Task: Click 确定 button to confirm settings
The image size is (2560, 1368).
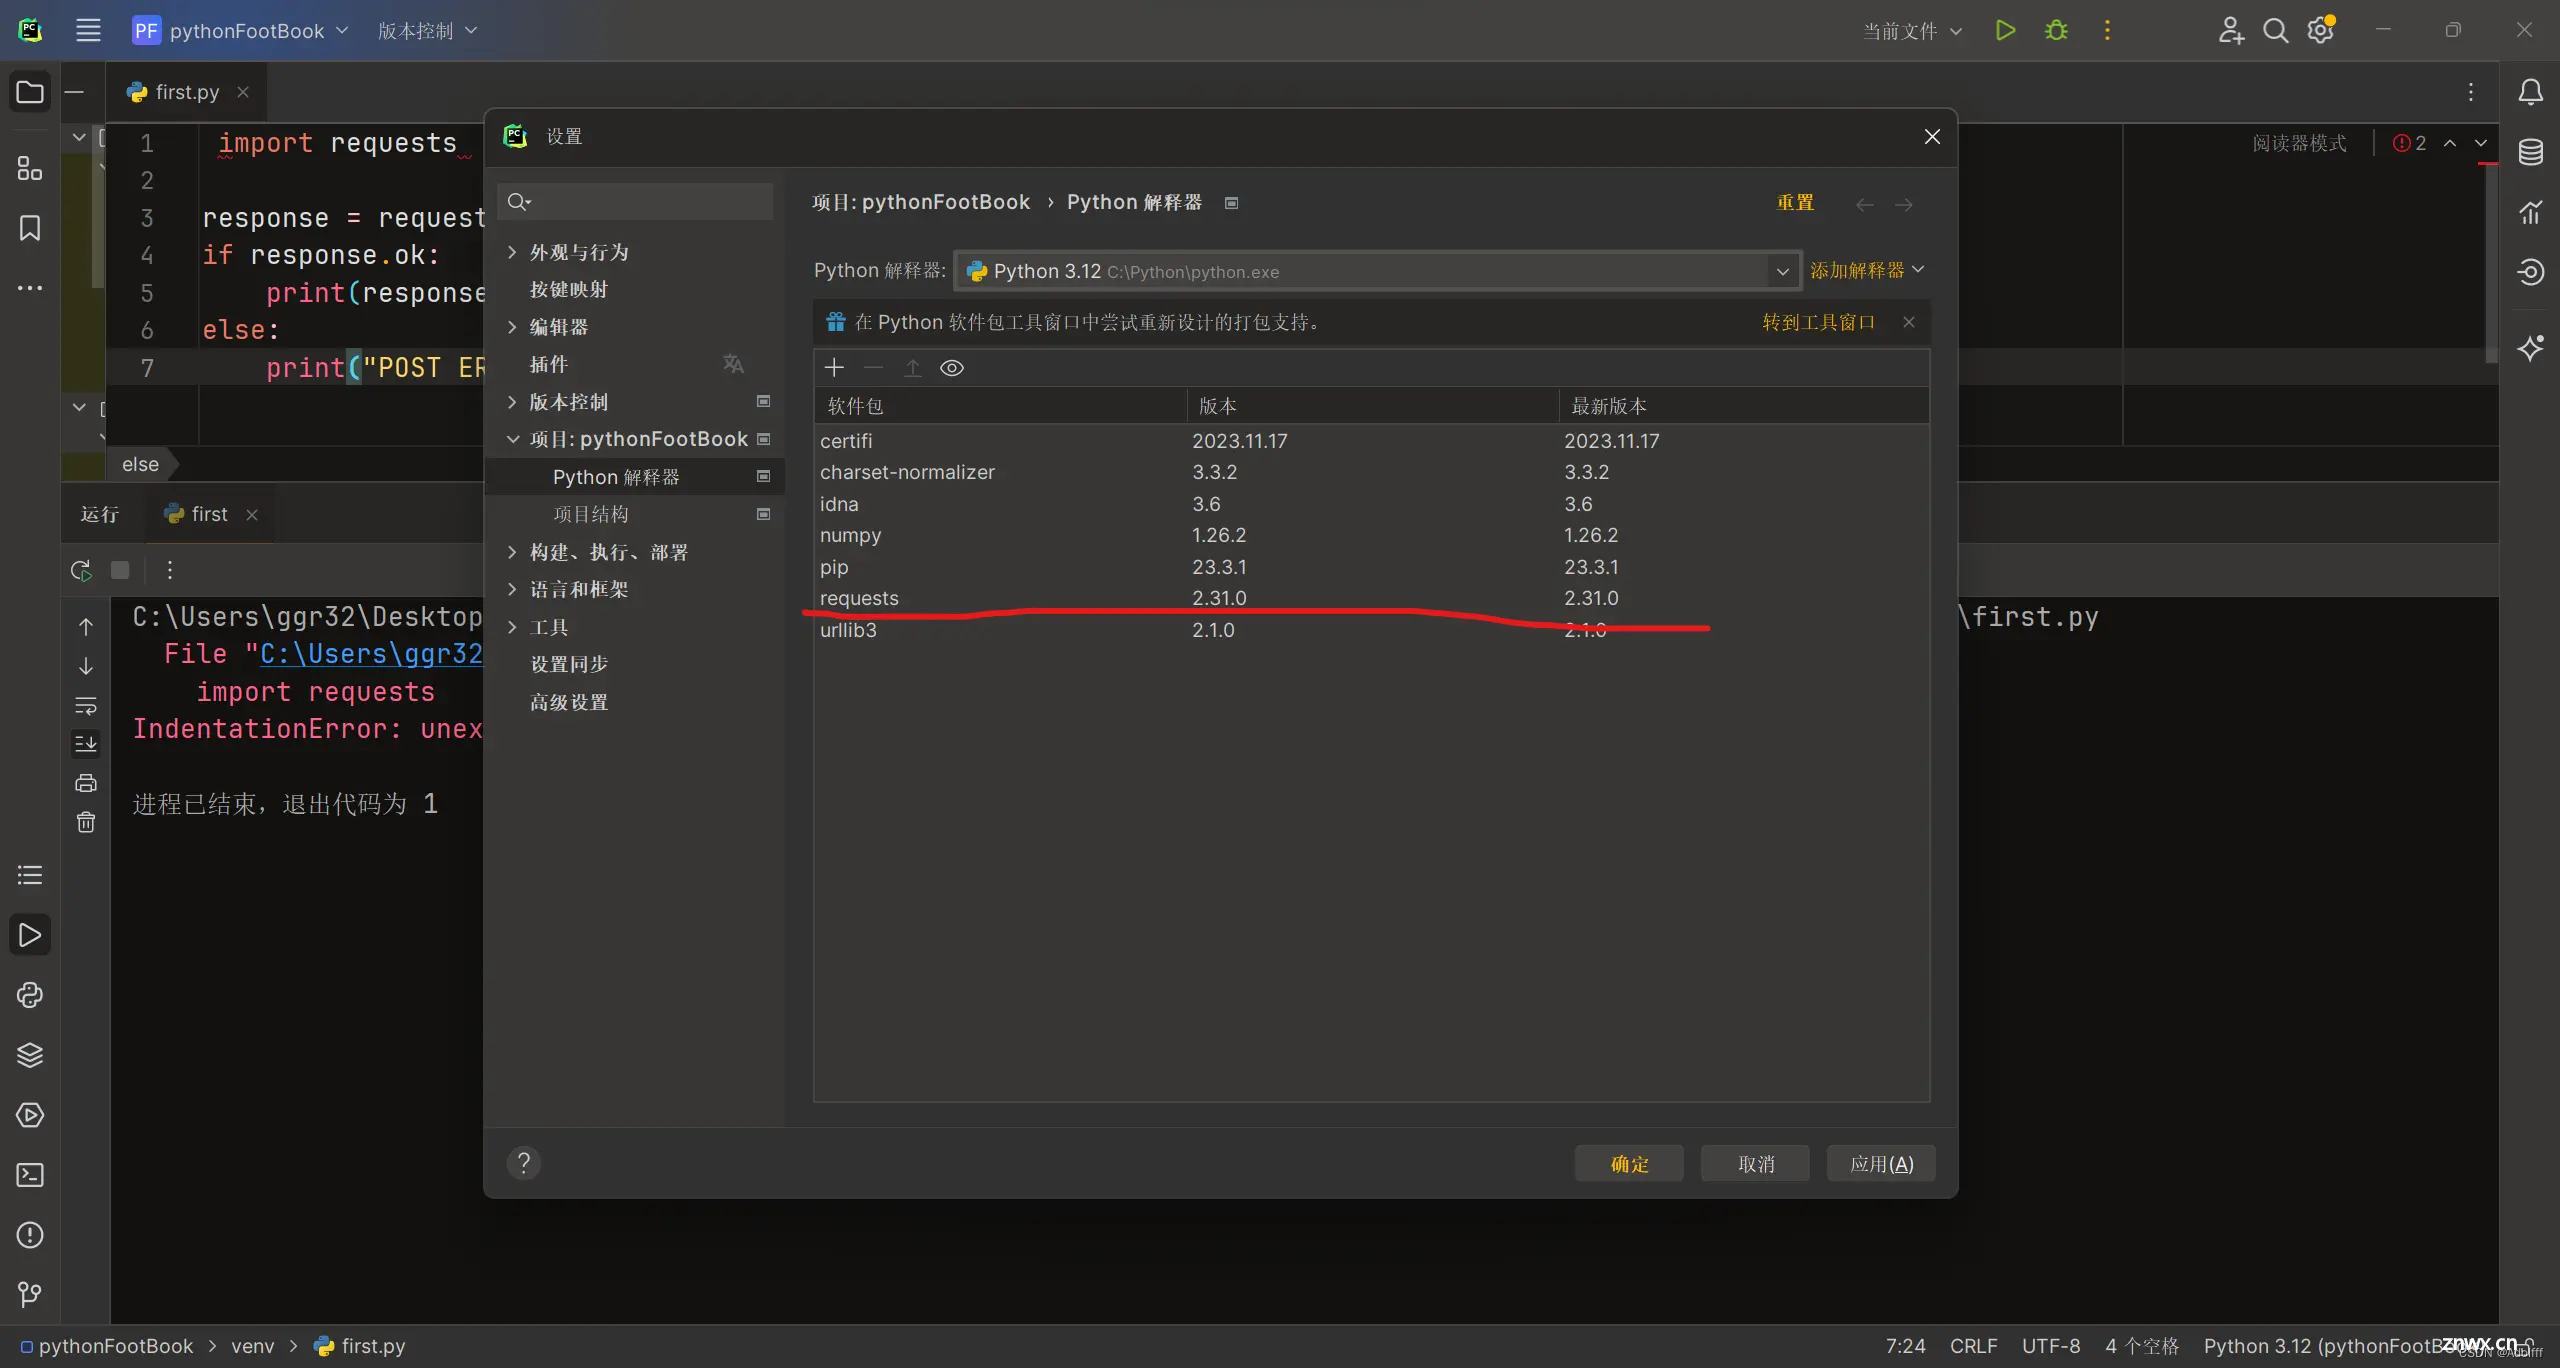Action: pyautogui.click(x=1627, y=1163)
